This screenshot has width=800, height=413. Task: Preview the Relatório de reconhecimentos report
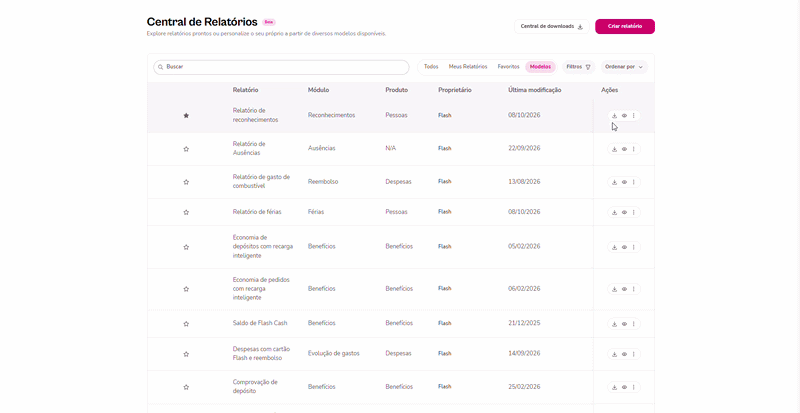coord(624,116)
